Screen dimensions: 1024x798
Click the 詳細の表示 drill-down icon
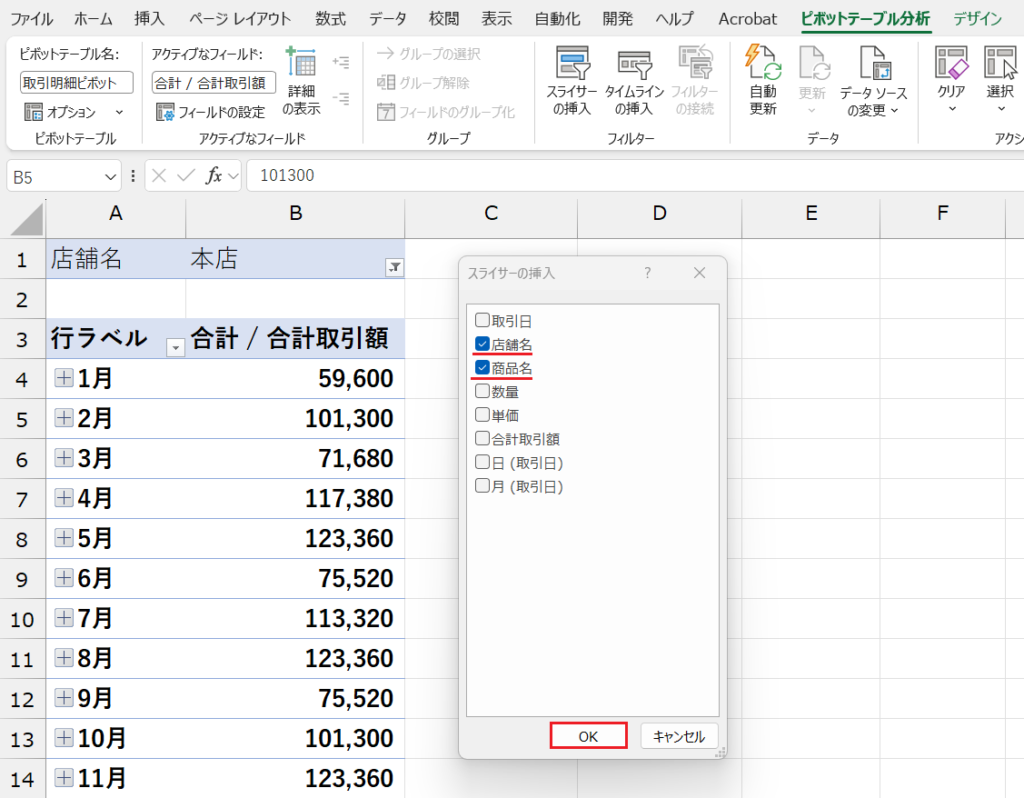point(301,64)
